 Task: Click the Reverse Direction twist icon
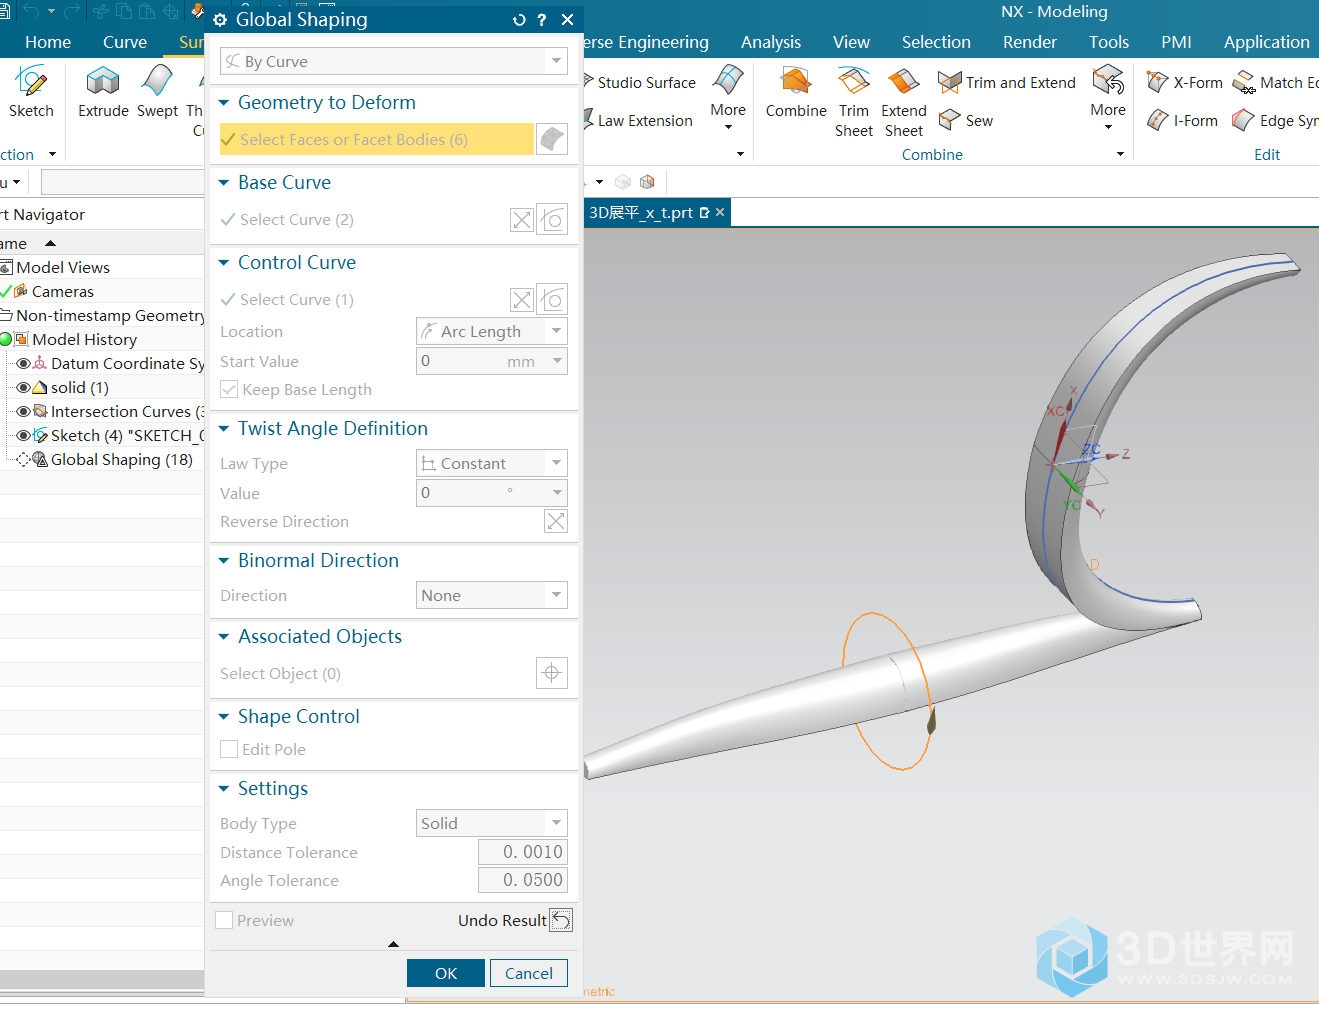click(x=556, y=521)
